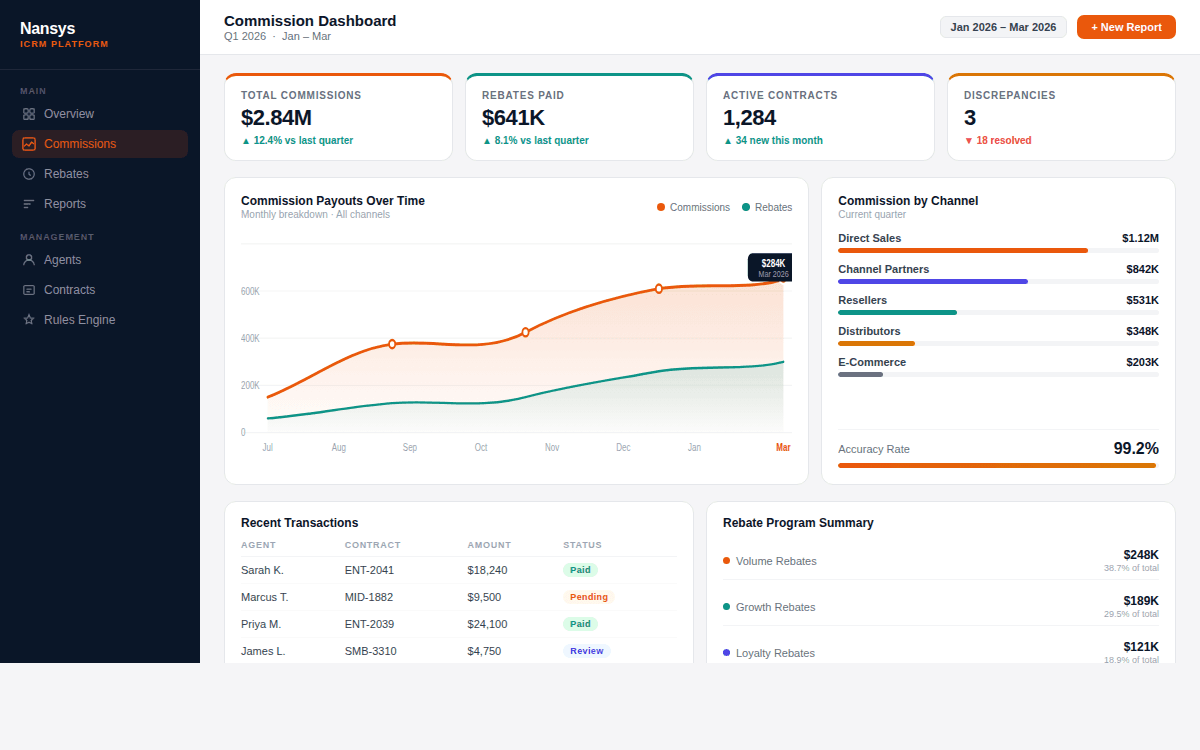Select the $284K Mar 2026 chart tooltip

769,267
